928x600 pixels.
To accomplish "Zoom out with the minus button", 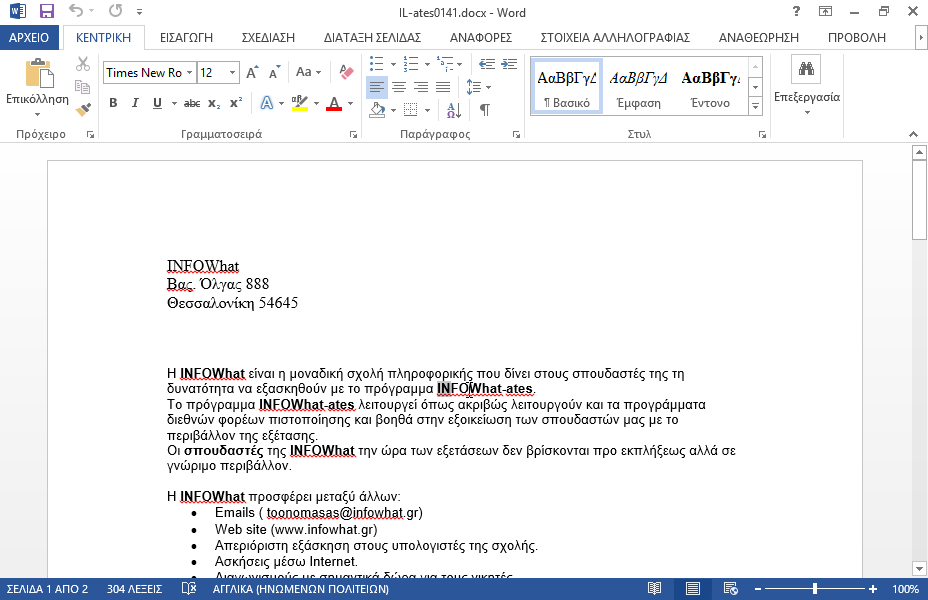I will [758, 589].
